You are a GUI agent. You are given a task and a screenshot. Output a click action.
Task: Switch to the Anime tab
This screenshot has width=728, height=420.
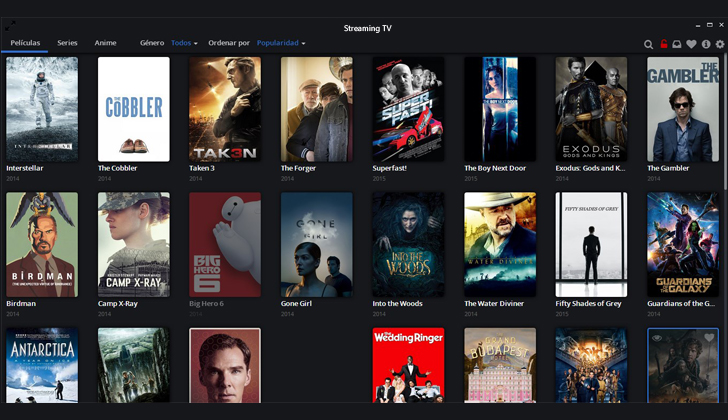(x=105, y=43)
